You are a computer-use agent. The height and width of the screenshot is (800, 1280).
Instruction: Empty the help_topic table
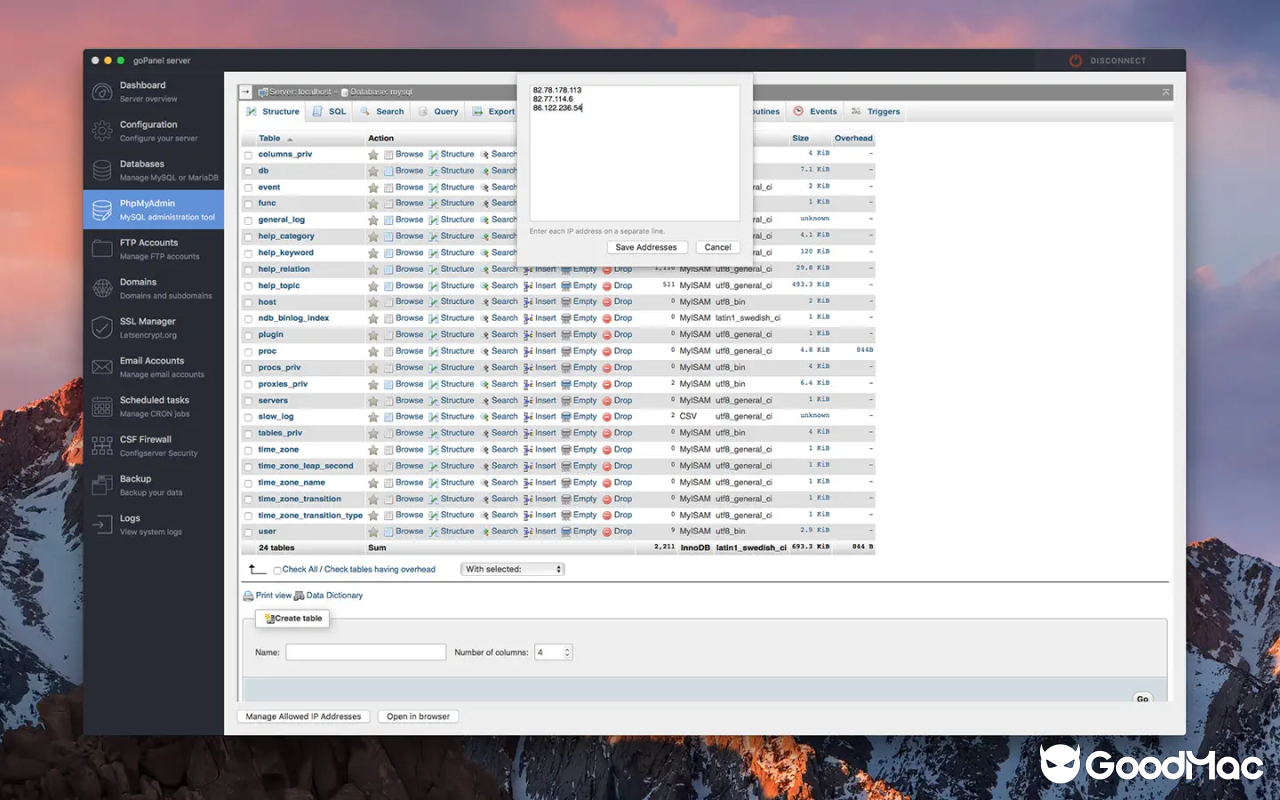tap(584, 285)
